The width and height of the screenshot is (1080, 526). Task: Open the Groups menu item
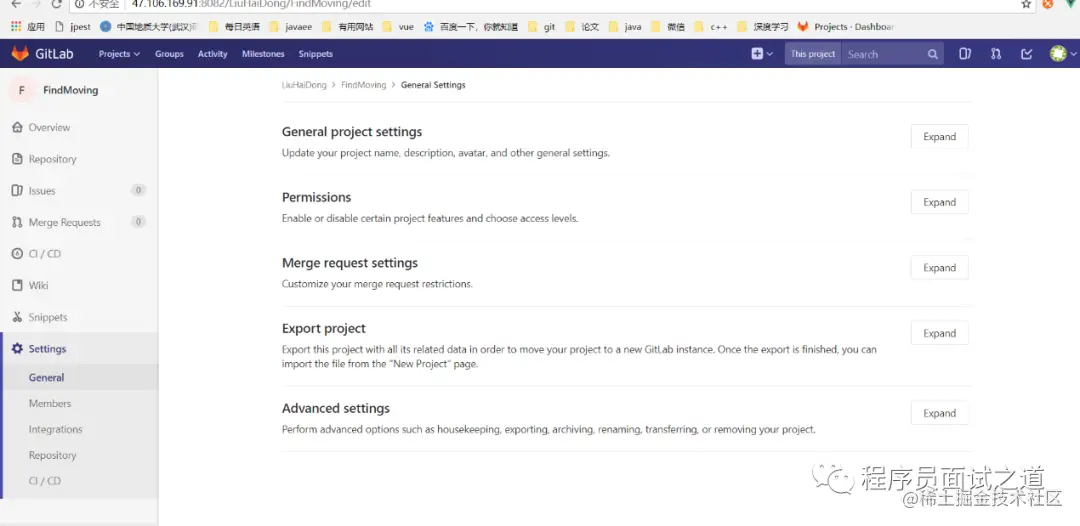[x=169, y=54]
